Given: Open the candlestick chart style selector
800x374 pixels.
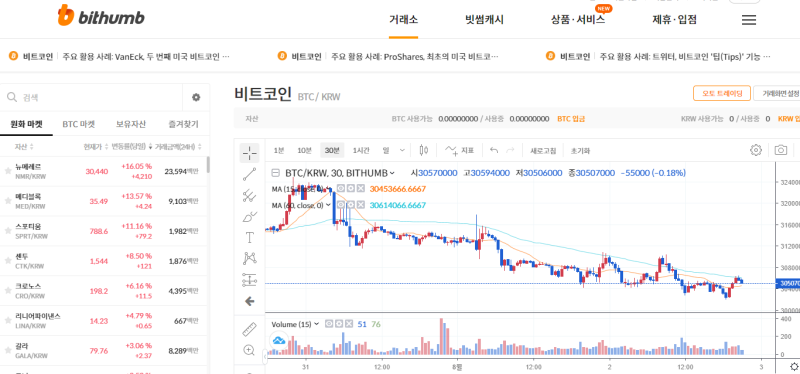Looking at the screenshot, I should [423, 150].
